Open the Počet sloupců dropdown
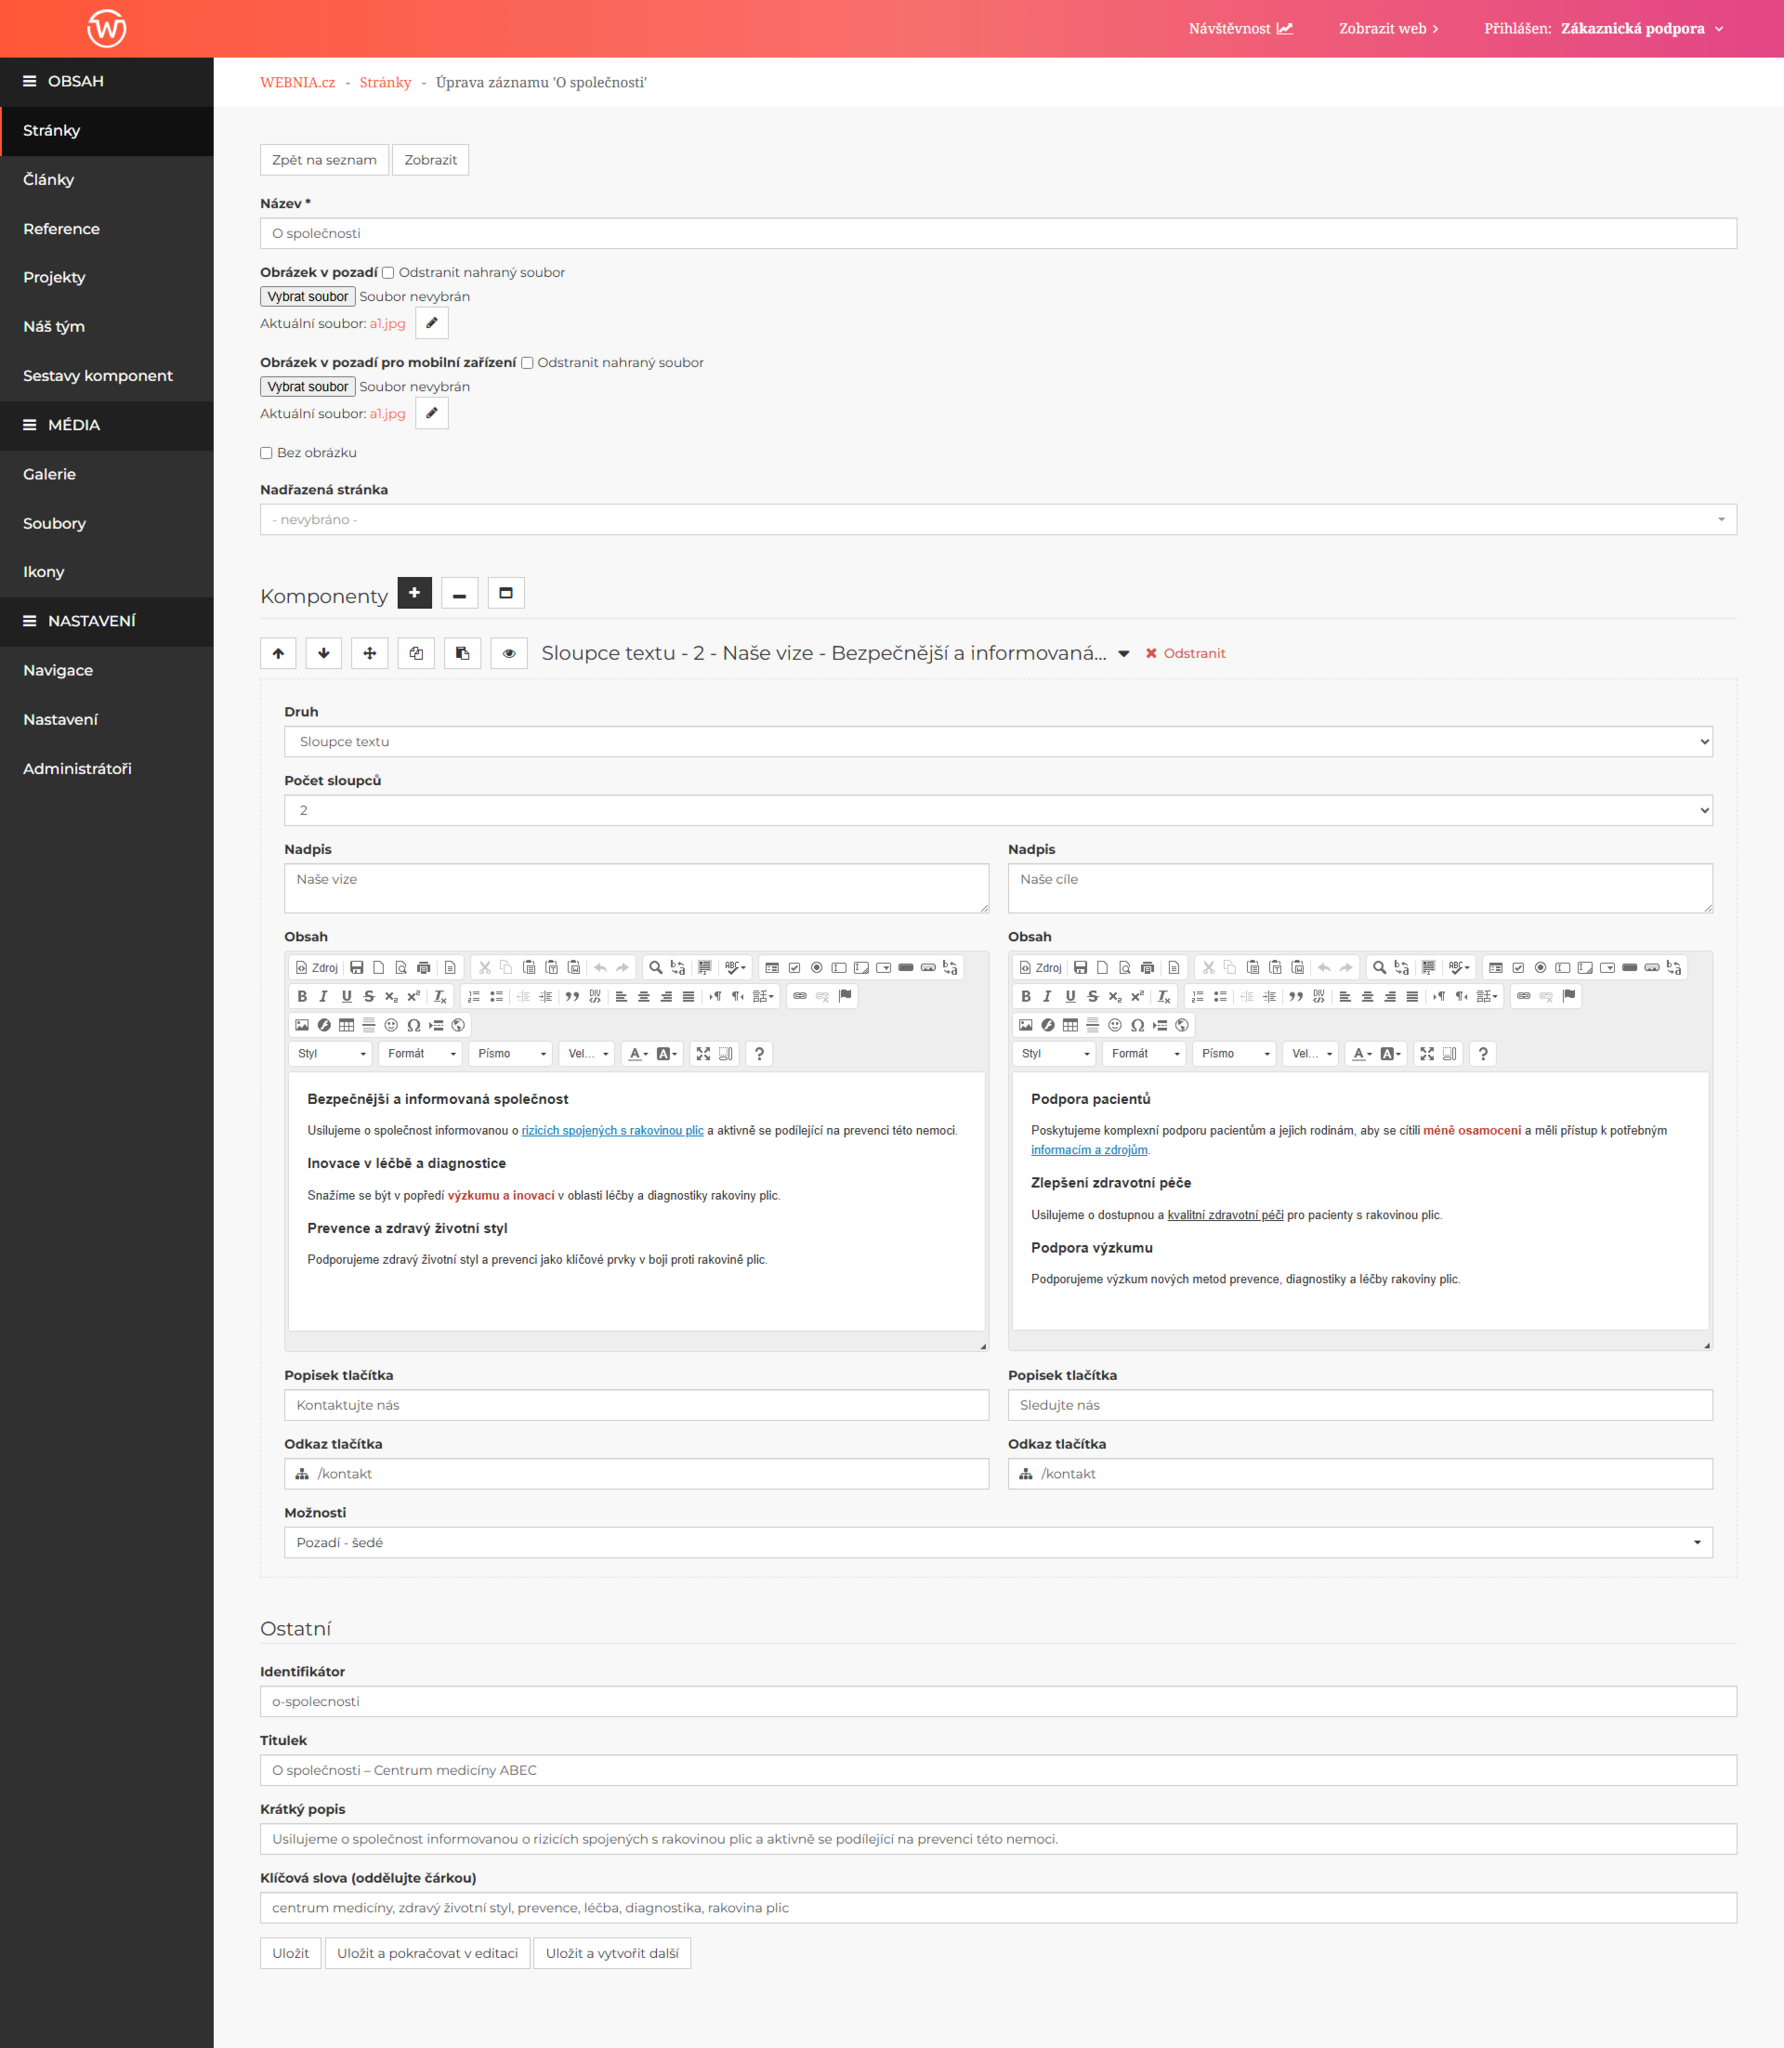 pyautogui.click(x=998, y=811)
